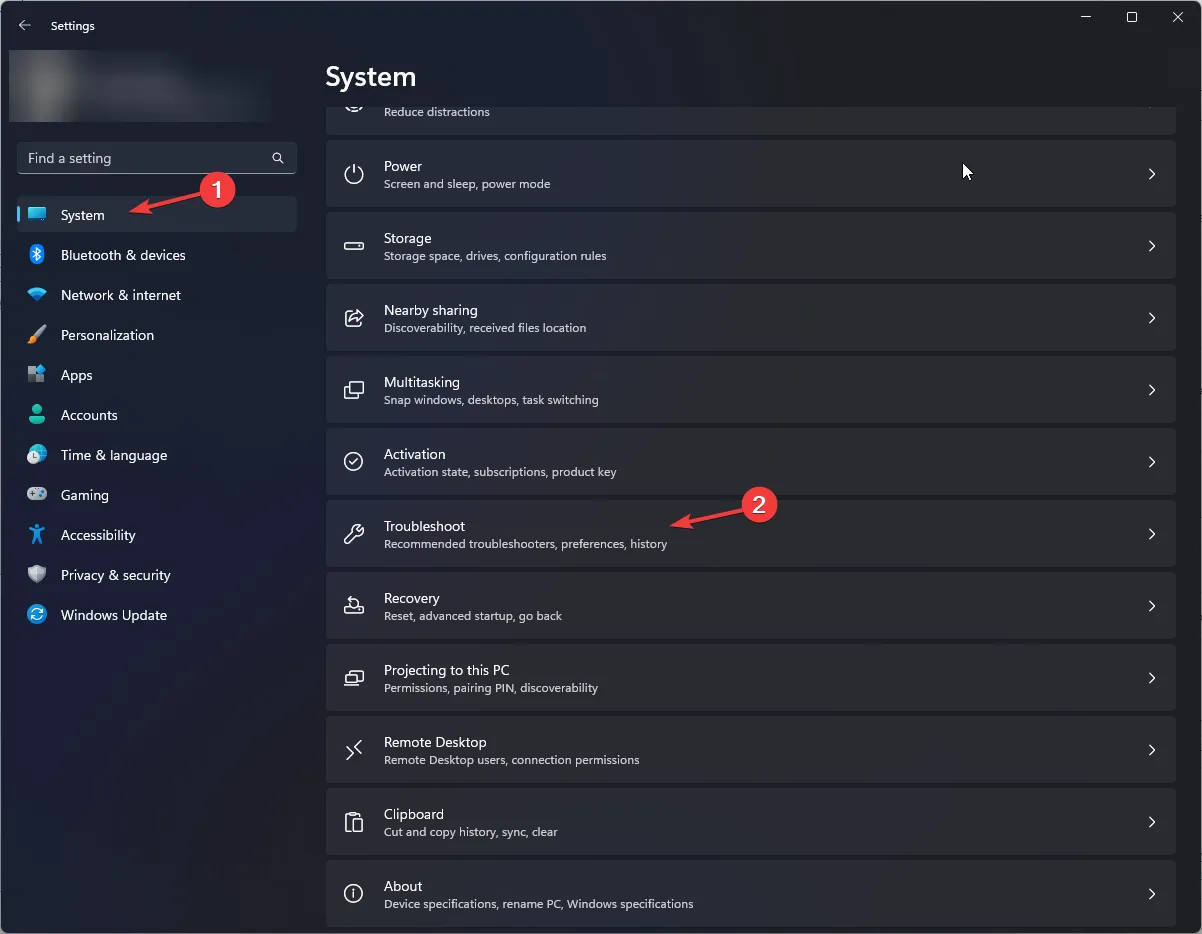Click the Windows Update sync icon
Viewport: 1202px width, 934px height.
click(37, 615)
